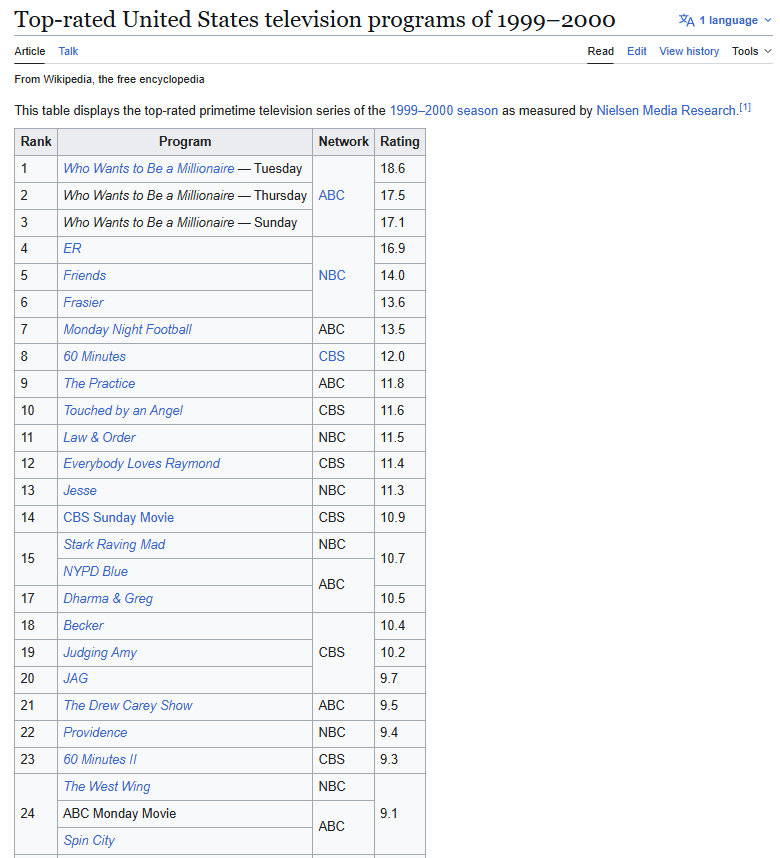Click the Millionaire Thursday program cell

pyautogui.click(x=185, y=195)
